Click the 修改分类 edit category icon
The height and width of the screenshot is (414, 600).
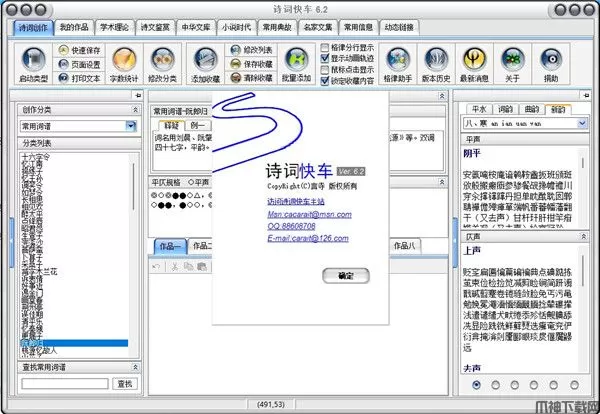pyautogui.click(x=163, y=59)
